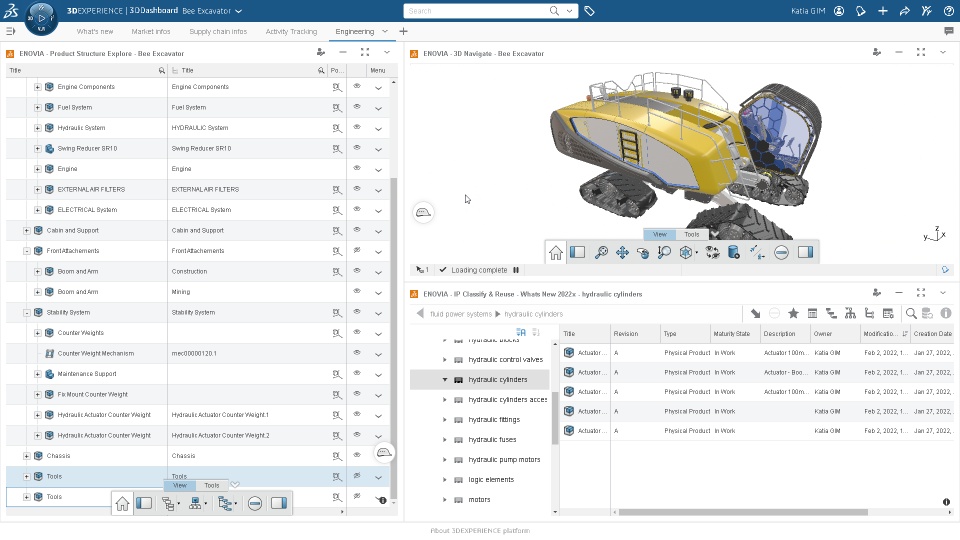The height and width of the screenshot is (540, 960).
Task: Toggle visibility eye for Fuel System
Action: (x=357, y=107)
